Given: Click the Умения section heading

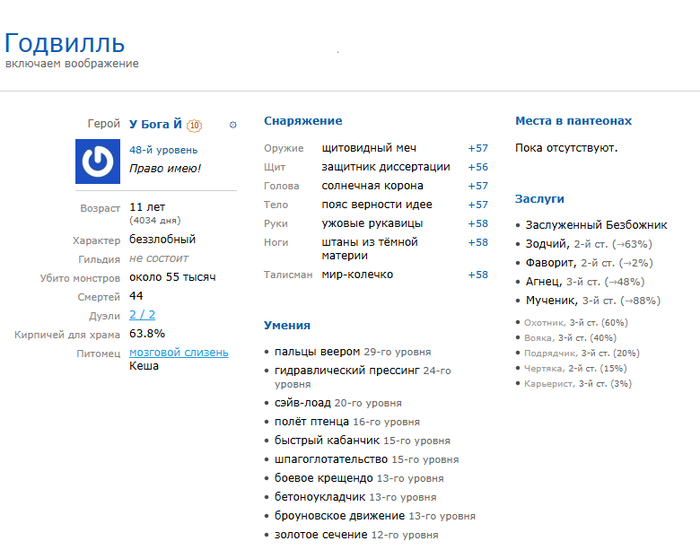Looking at the screenshot, I should tap(287, 325).
